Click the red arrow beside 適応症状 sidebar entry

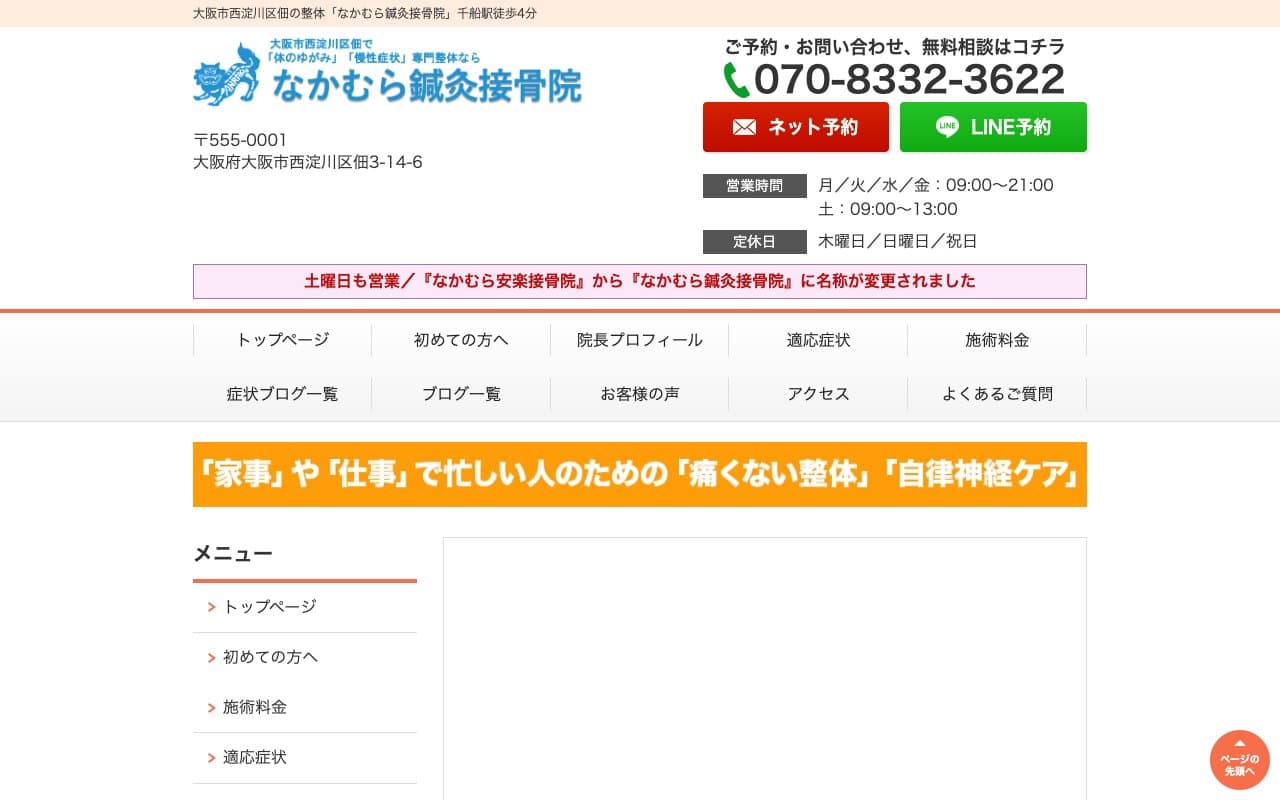pyautogui.click(x=210, y=757)
